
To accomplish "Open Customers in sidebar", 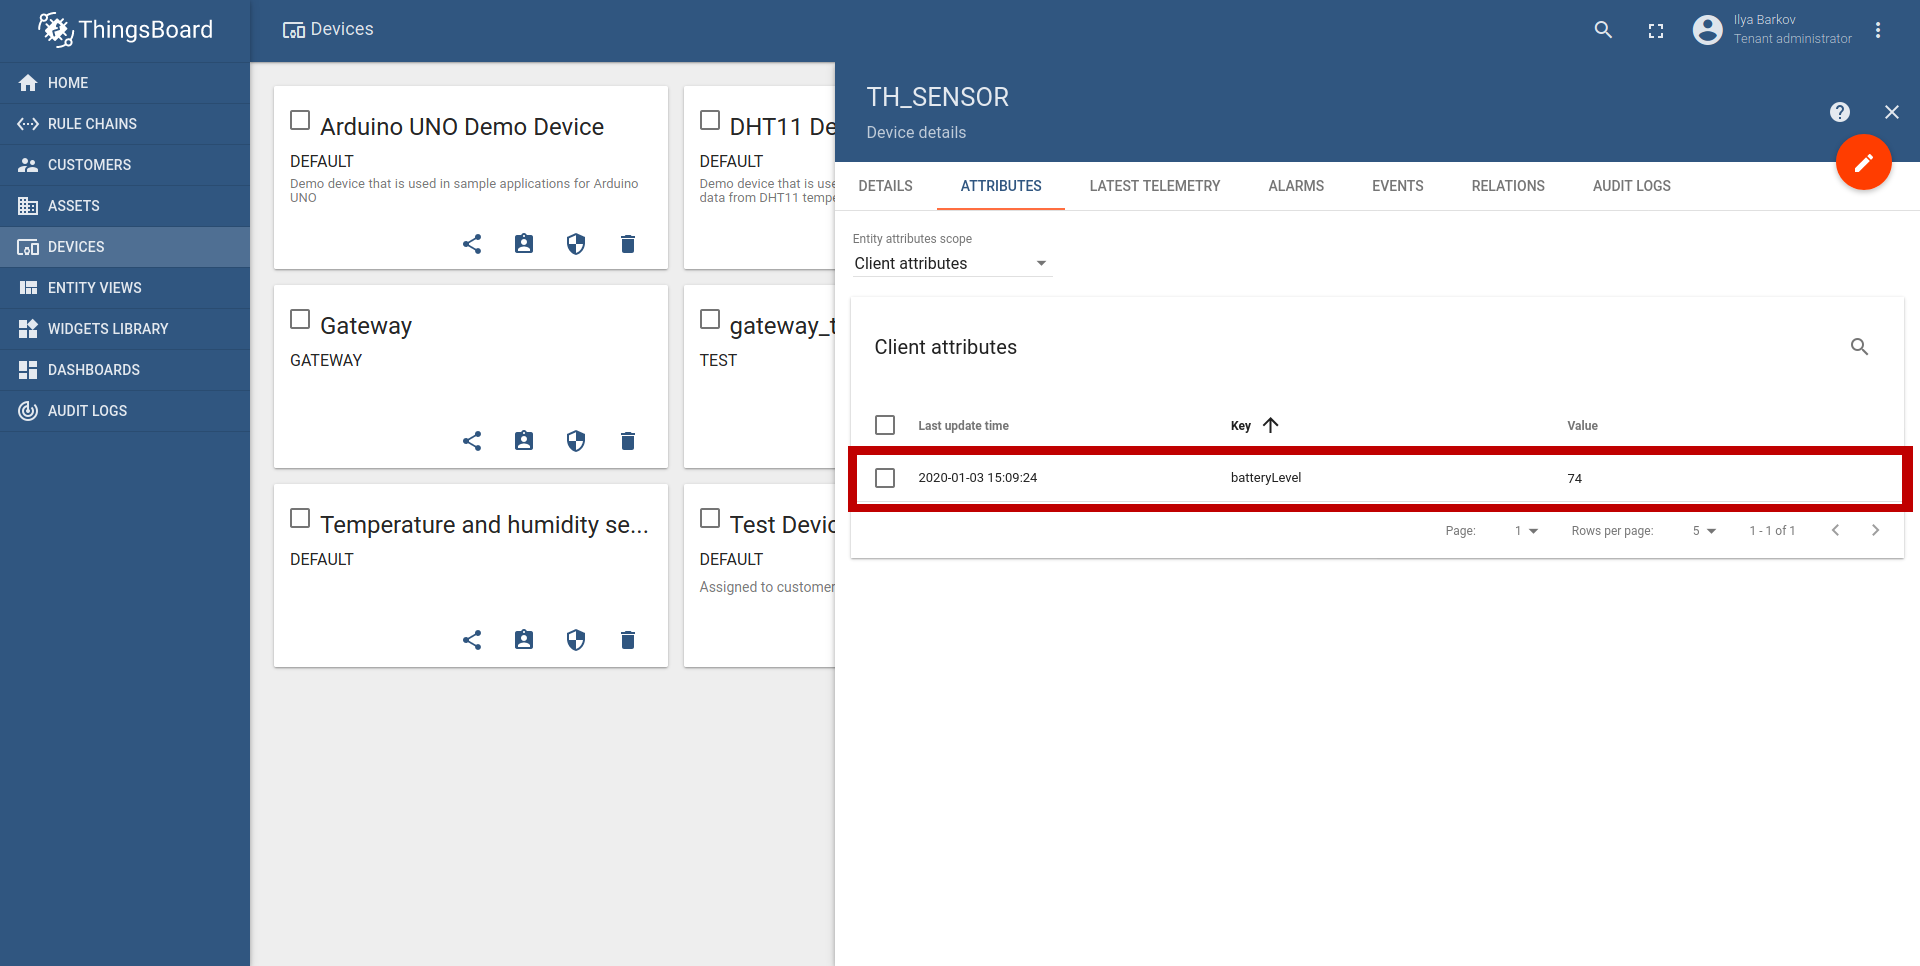I will [125, 165].
